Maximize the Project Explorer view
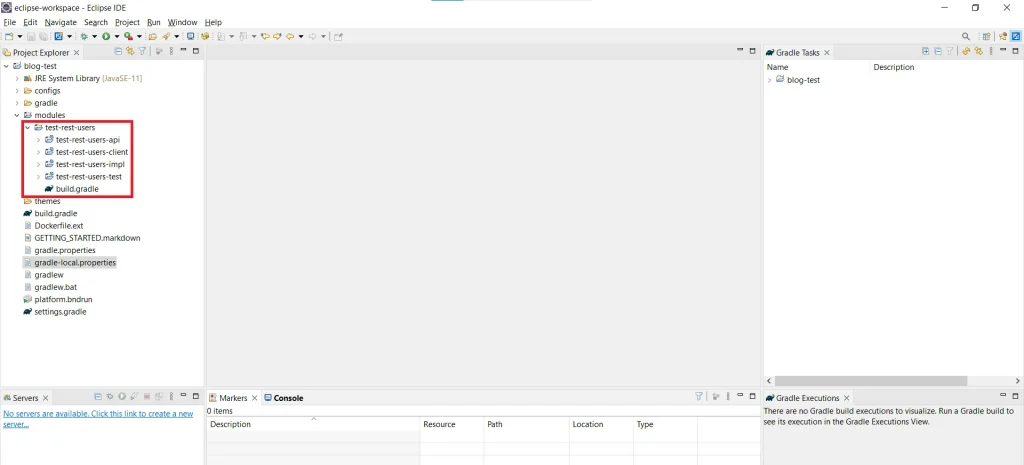This screenshot has height=465, width=1024. pos(195,51)
